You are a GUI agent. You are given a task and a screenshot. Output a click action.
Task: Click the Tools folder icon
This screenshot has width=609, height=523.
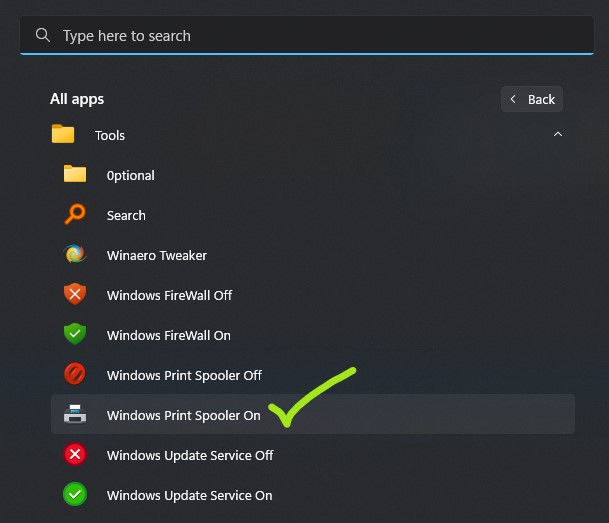[x=63, y=134]
